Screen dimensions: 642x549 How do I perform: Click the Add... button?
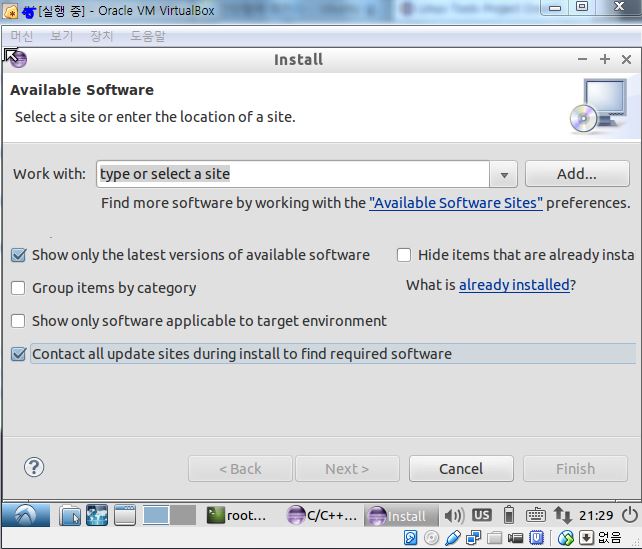coord(577,174)
